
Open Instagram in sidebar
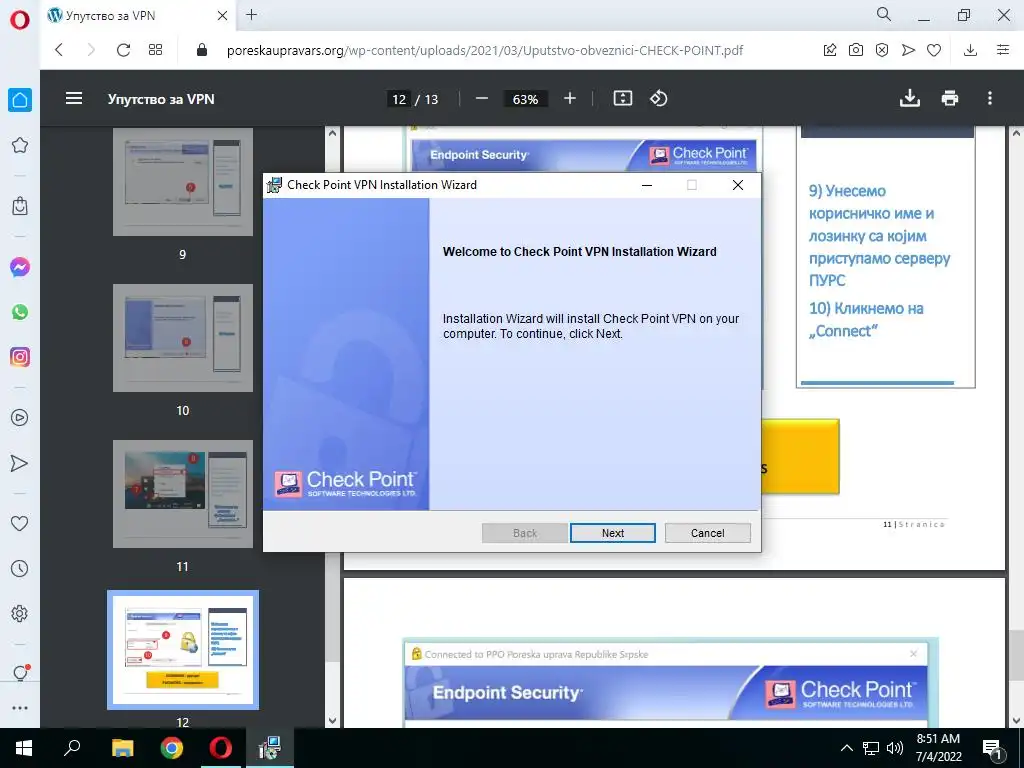click(20, 357)
